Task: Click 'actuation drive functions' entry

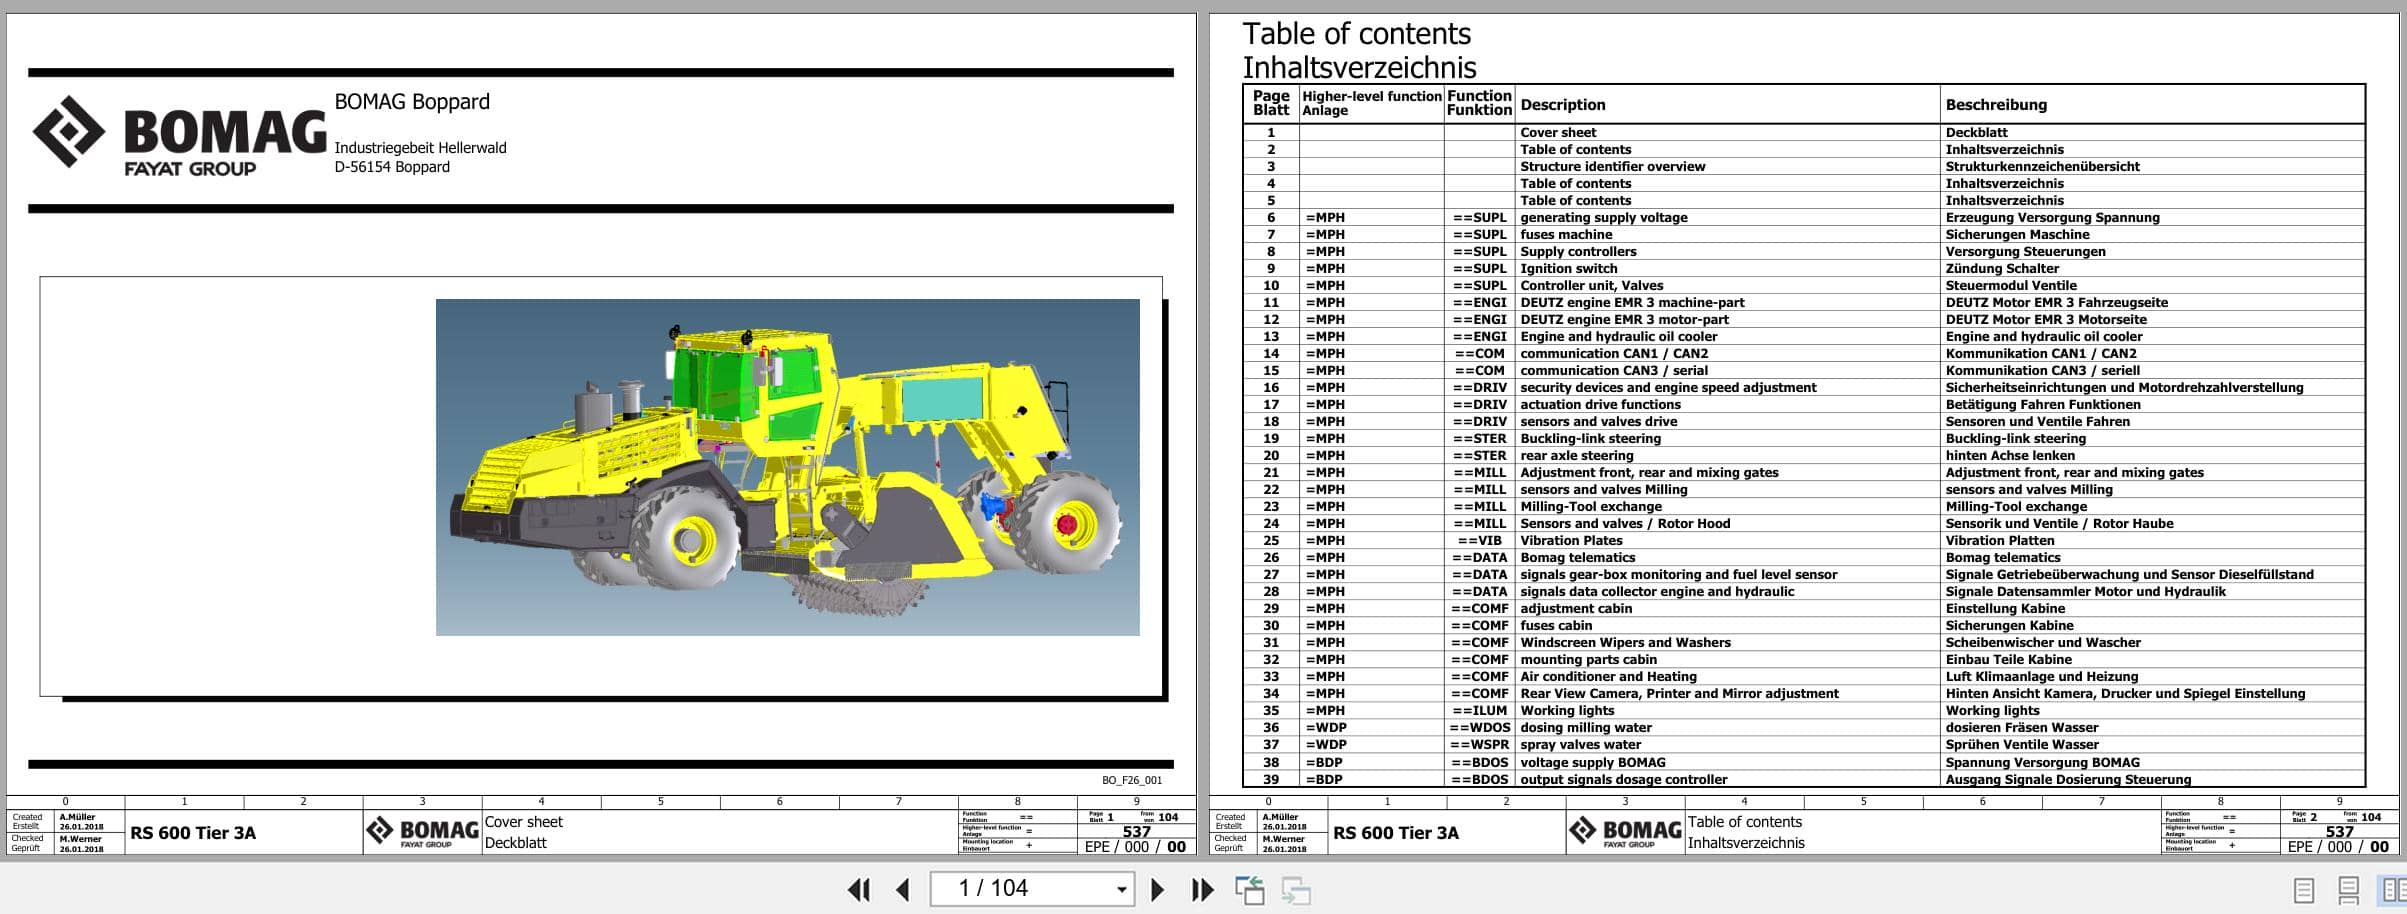Action: 1600,404
